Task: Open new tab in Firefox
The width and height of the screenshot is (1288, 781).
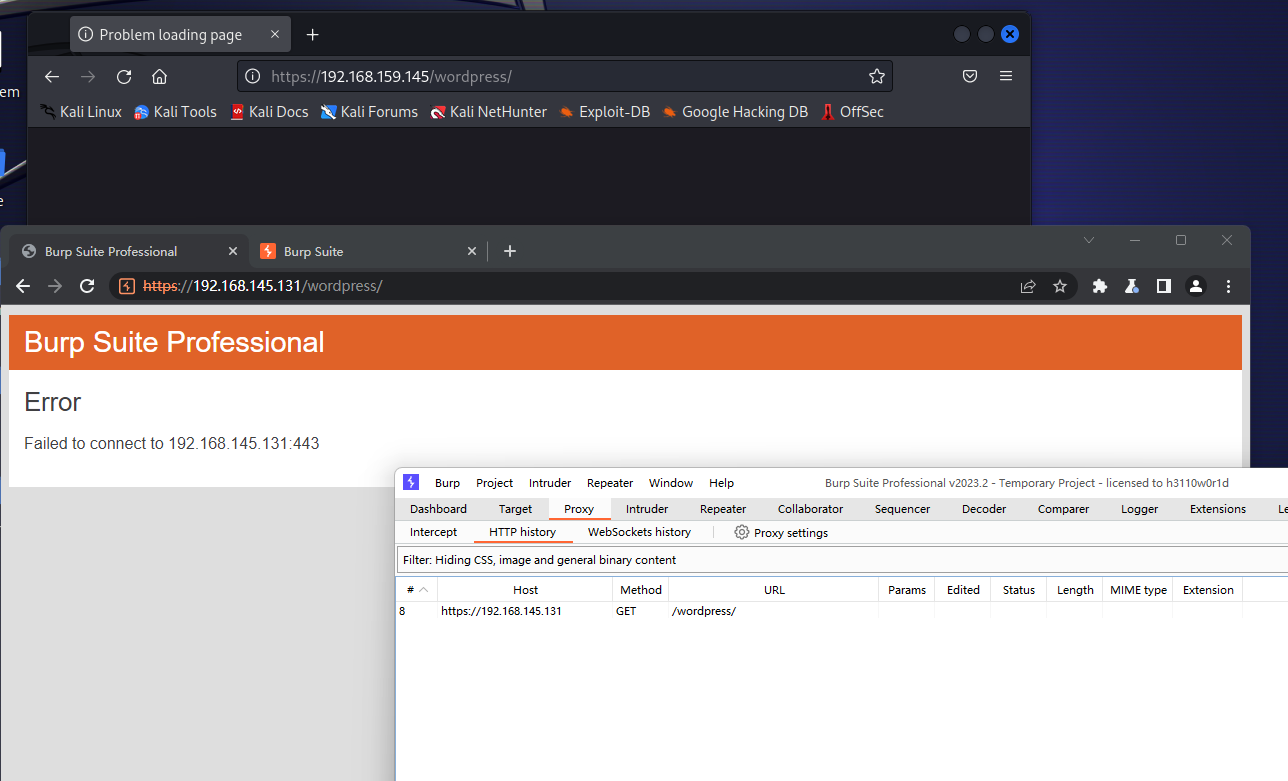Action: (312, 35)
